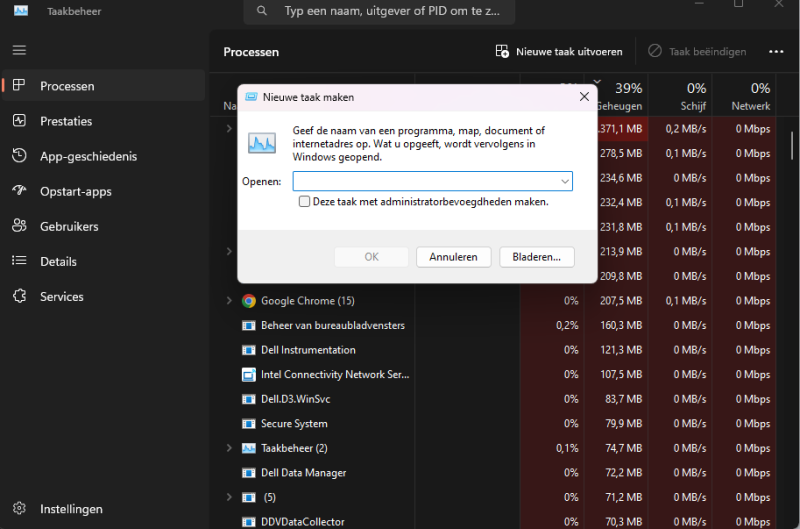
Task: Click the hamburger navigation menu icon
Action: pyautogui.click(x=19, y=50)
